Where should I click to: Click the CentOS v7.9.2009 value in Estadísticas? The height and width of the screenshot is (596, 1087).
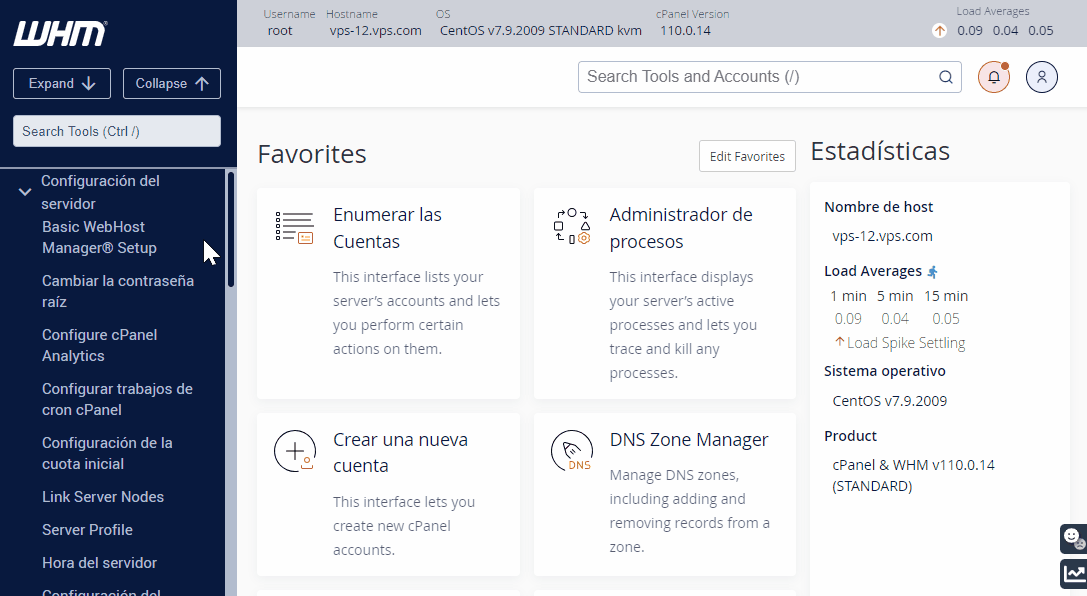pyautogui.click(x=889, y=401)
